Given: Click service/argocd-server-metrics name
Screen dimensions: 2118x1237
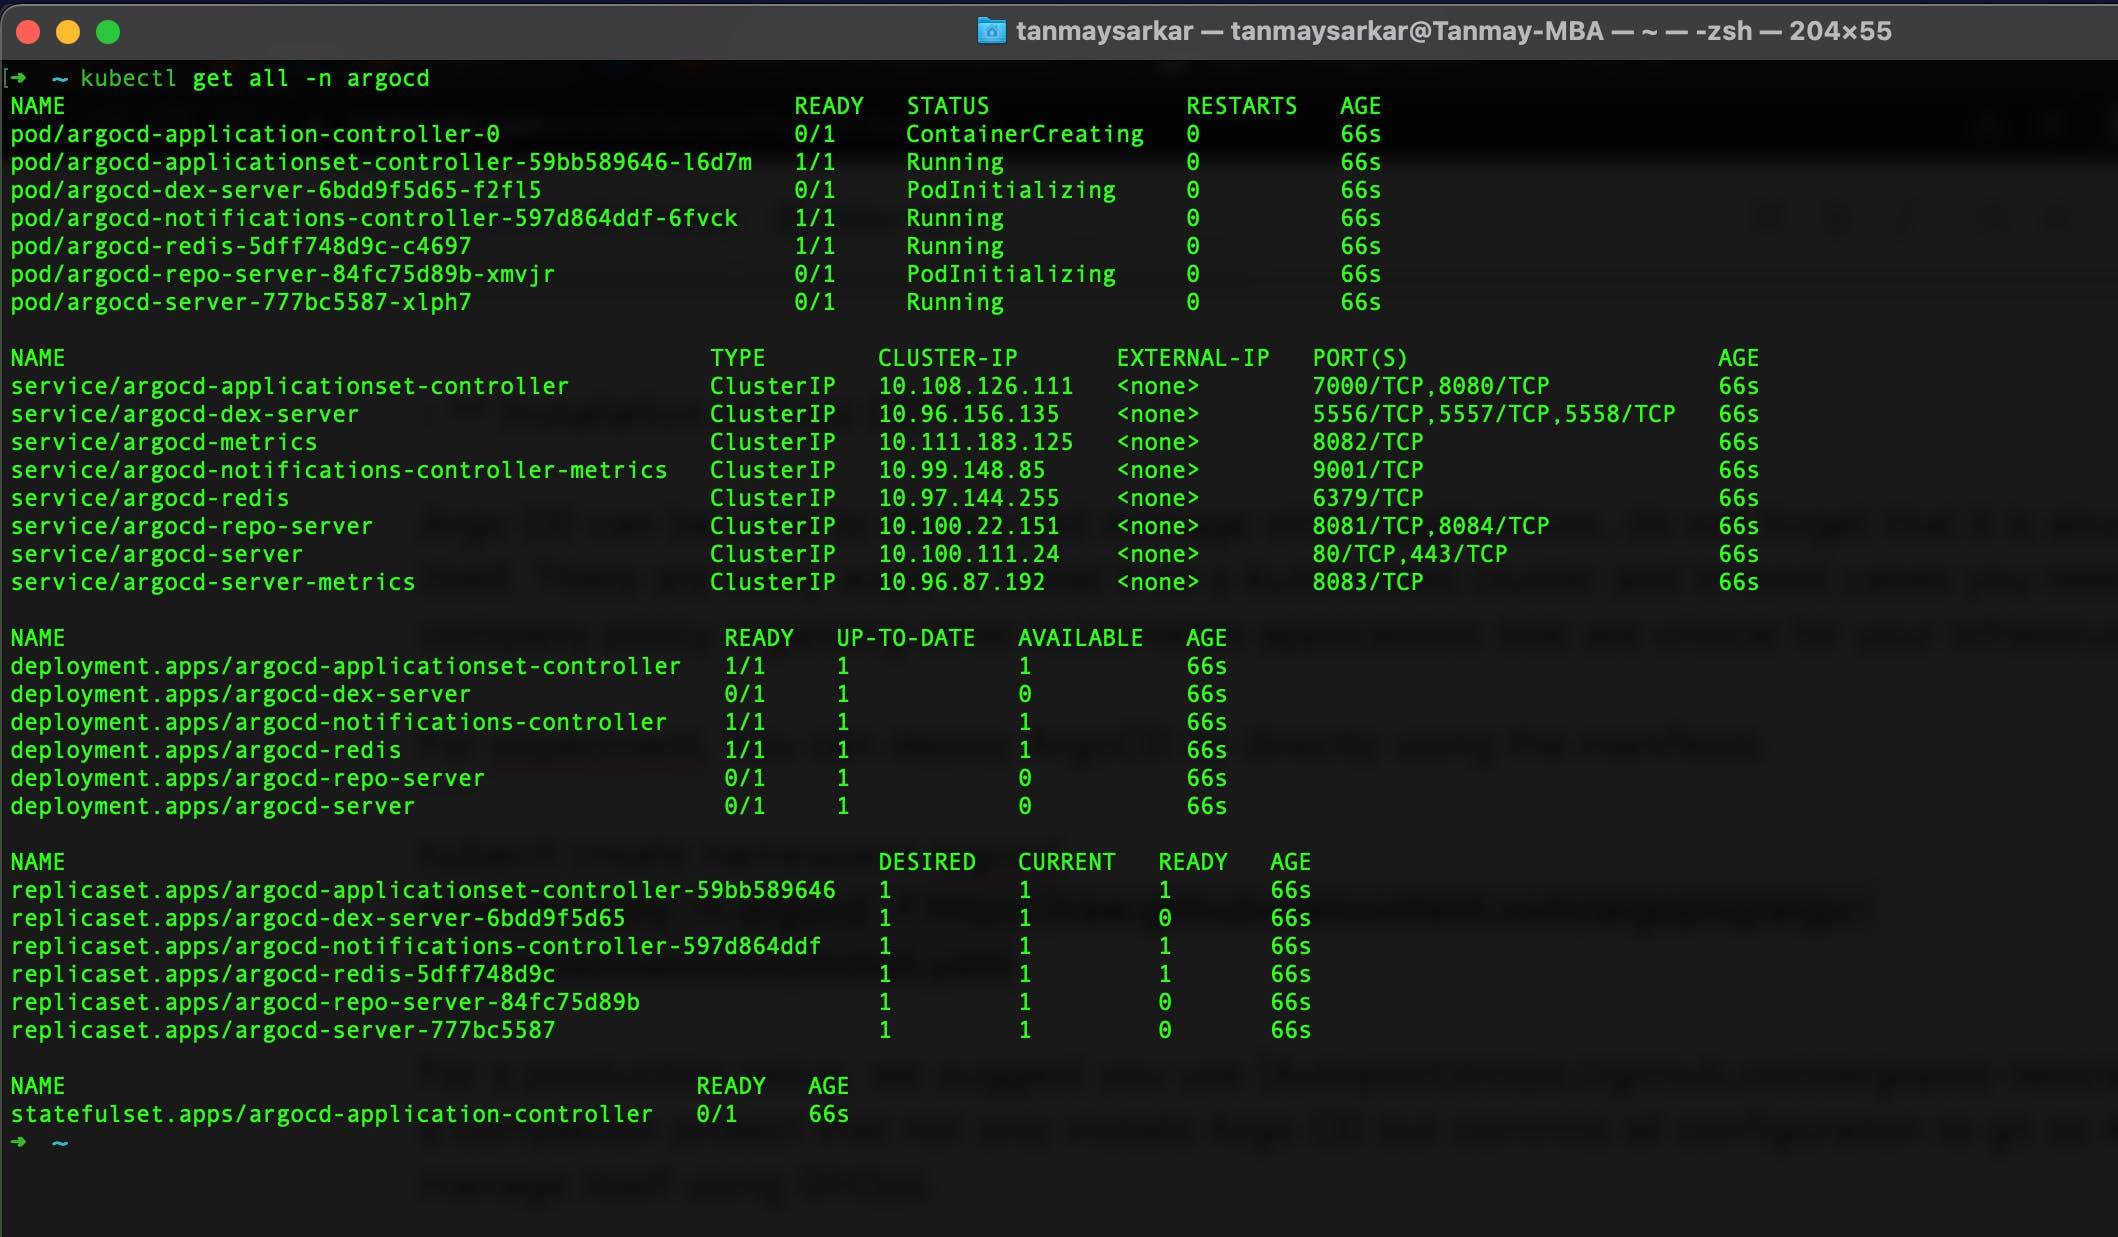Looking at the screenshot, I should [212, 582].
